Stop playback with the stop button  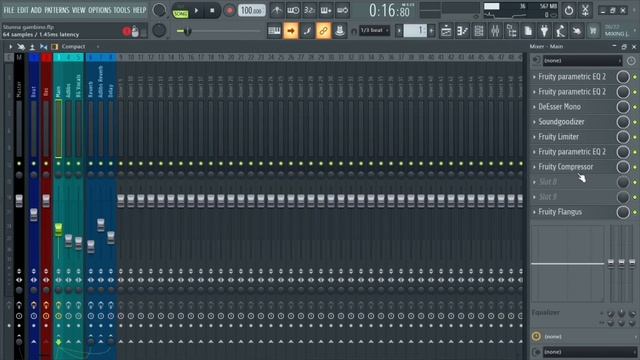pos(212,11)
